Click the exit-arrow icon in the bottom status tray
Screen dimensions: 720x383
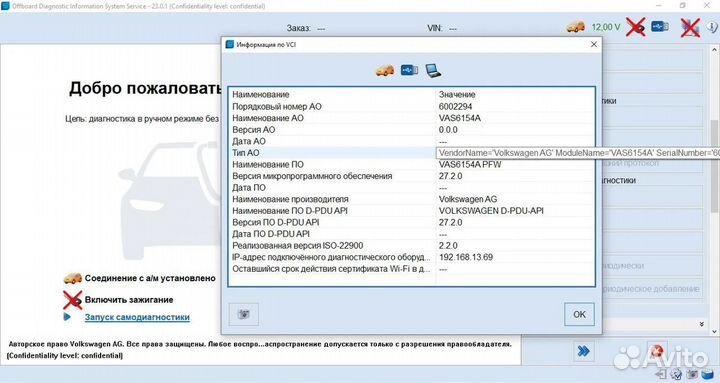(661, 374)
